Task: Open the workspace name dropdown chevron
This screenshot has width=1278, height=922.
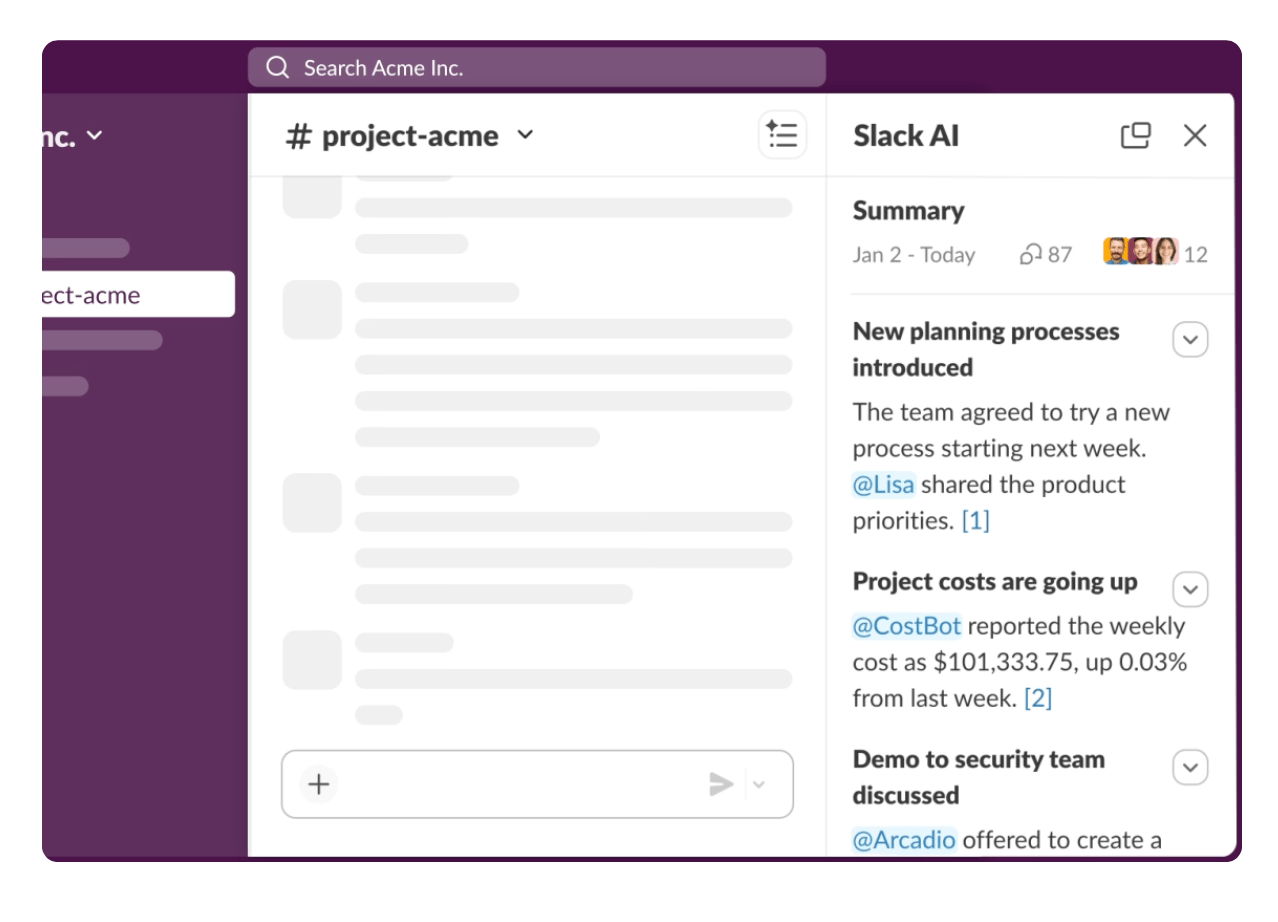Action: click(94, 135)
